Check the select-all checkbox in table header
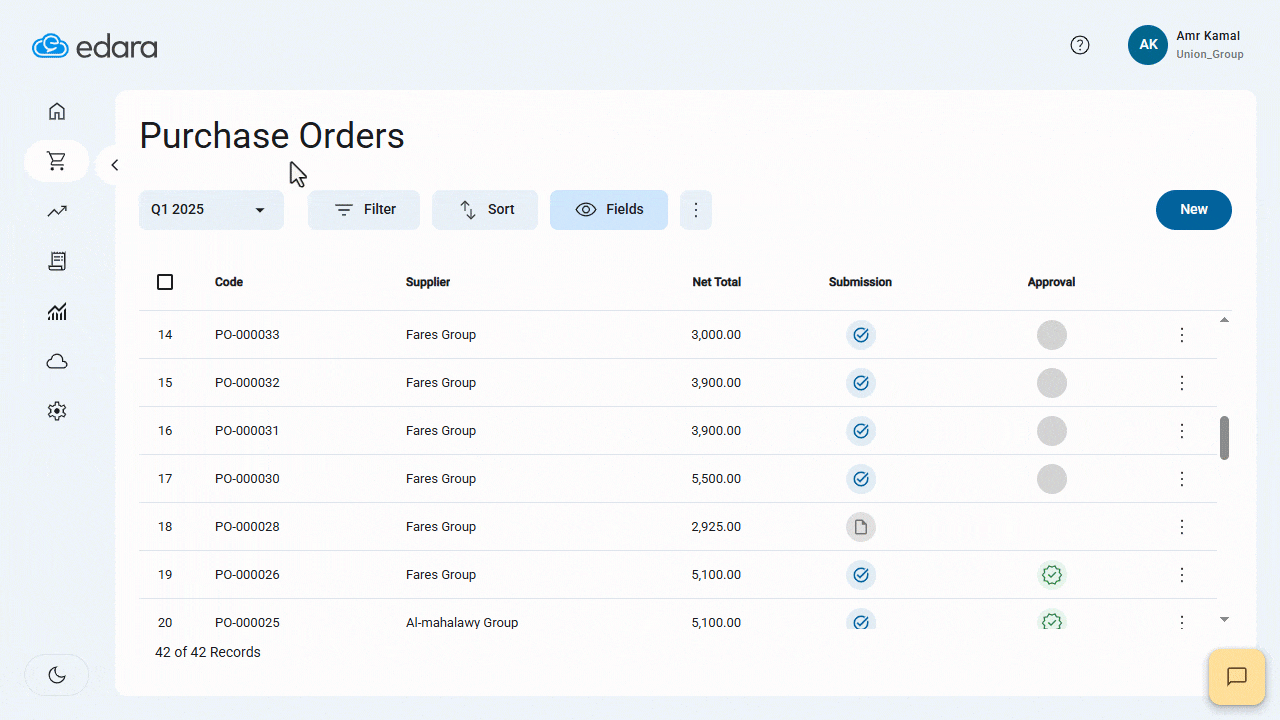This screenshot has height=720, width=1280. [x=165, y=282]
